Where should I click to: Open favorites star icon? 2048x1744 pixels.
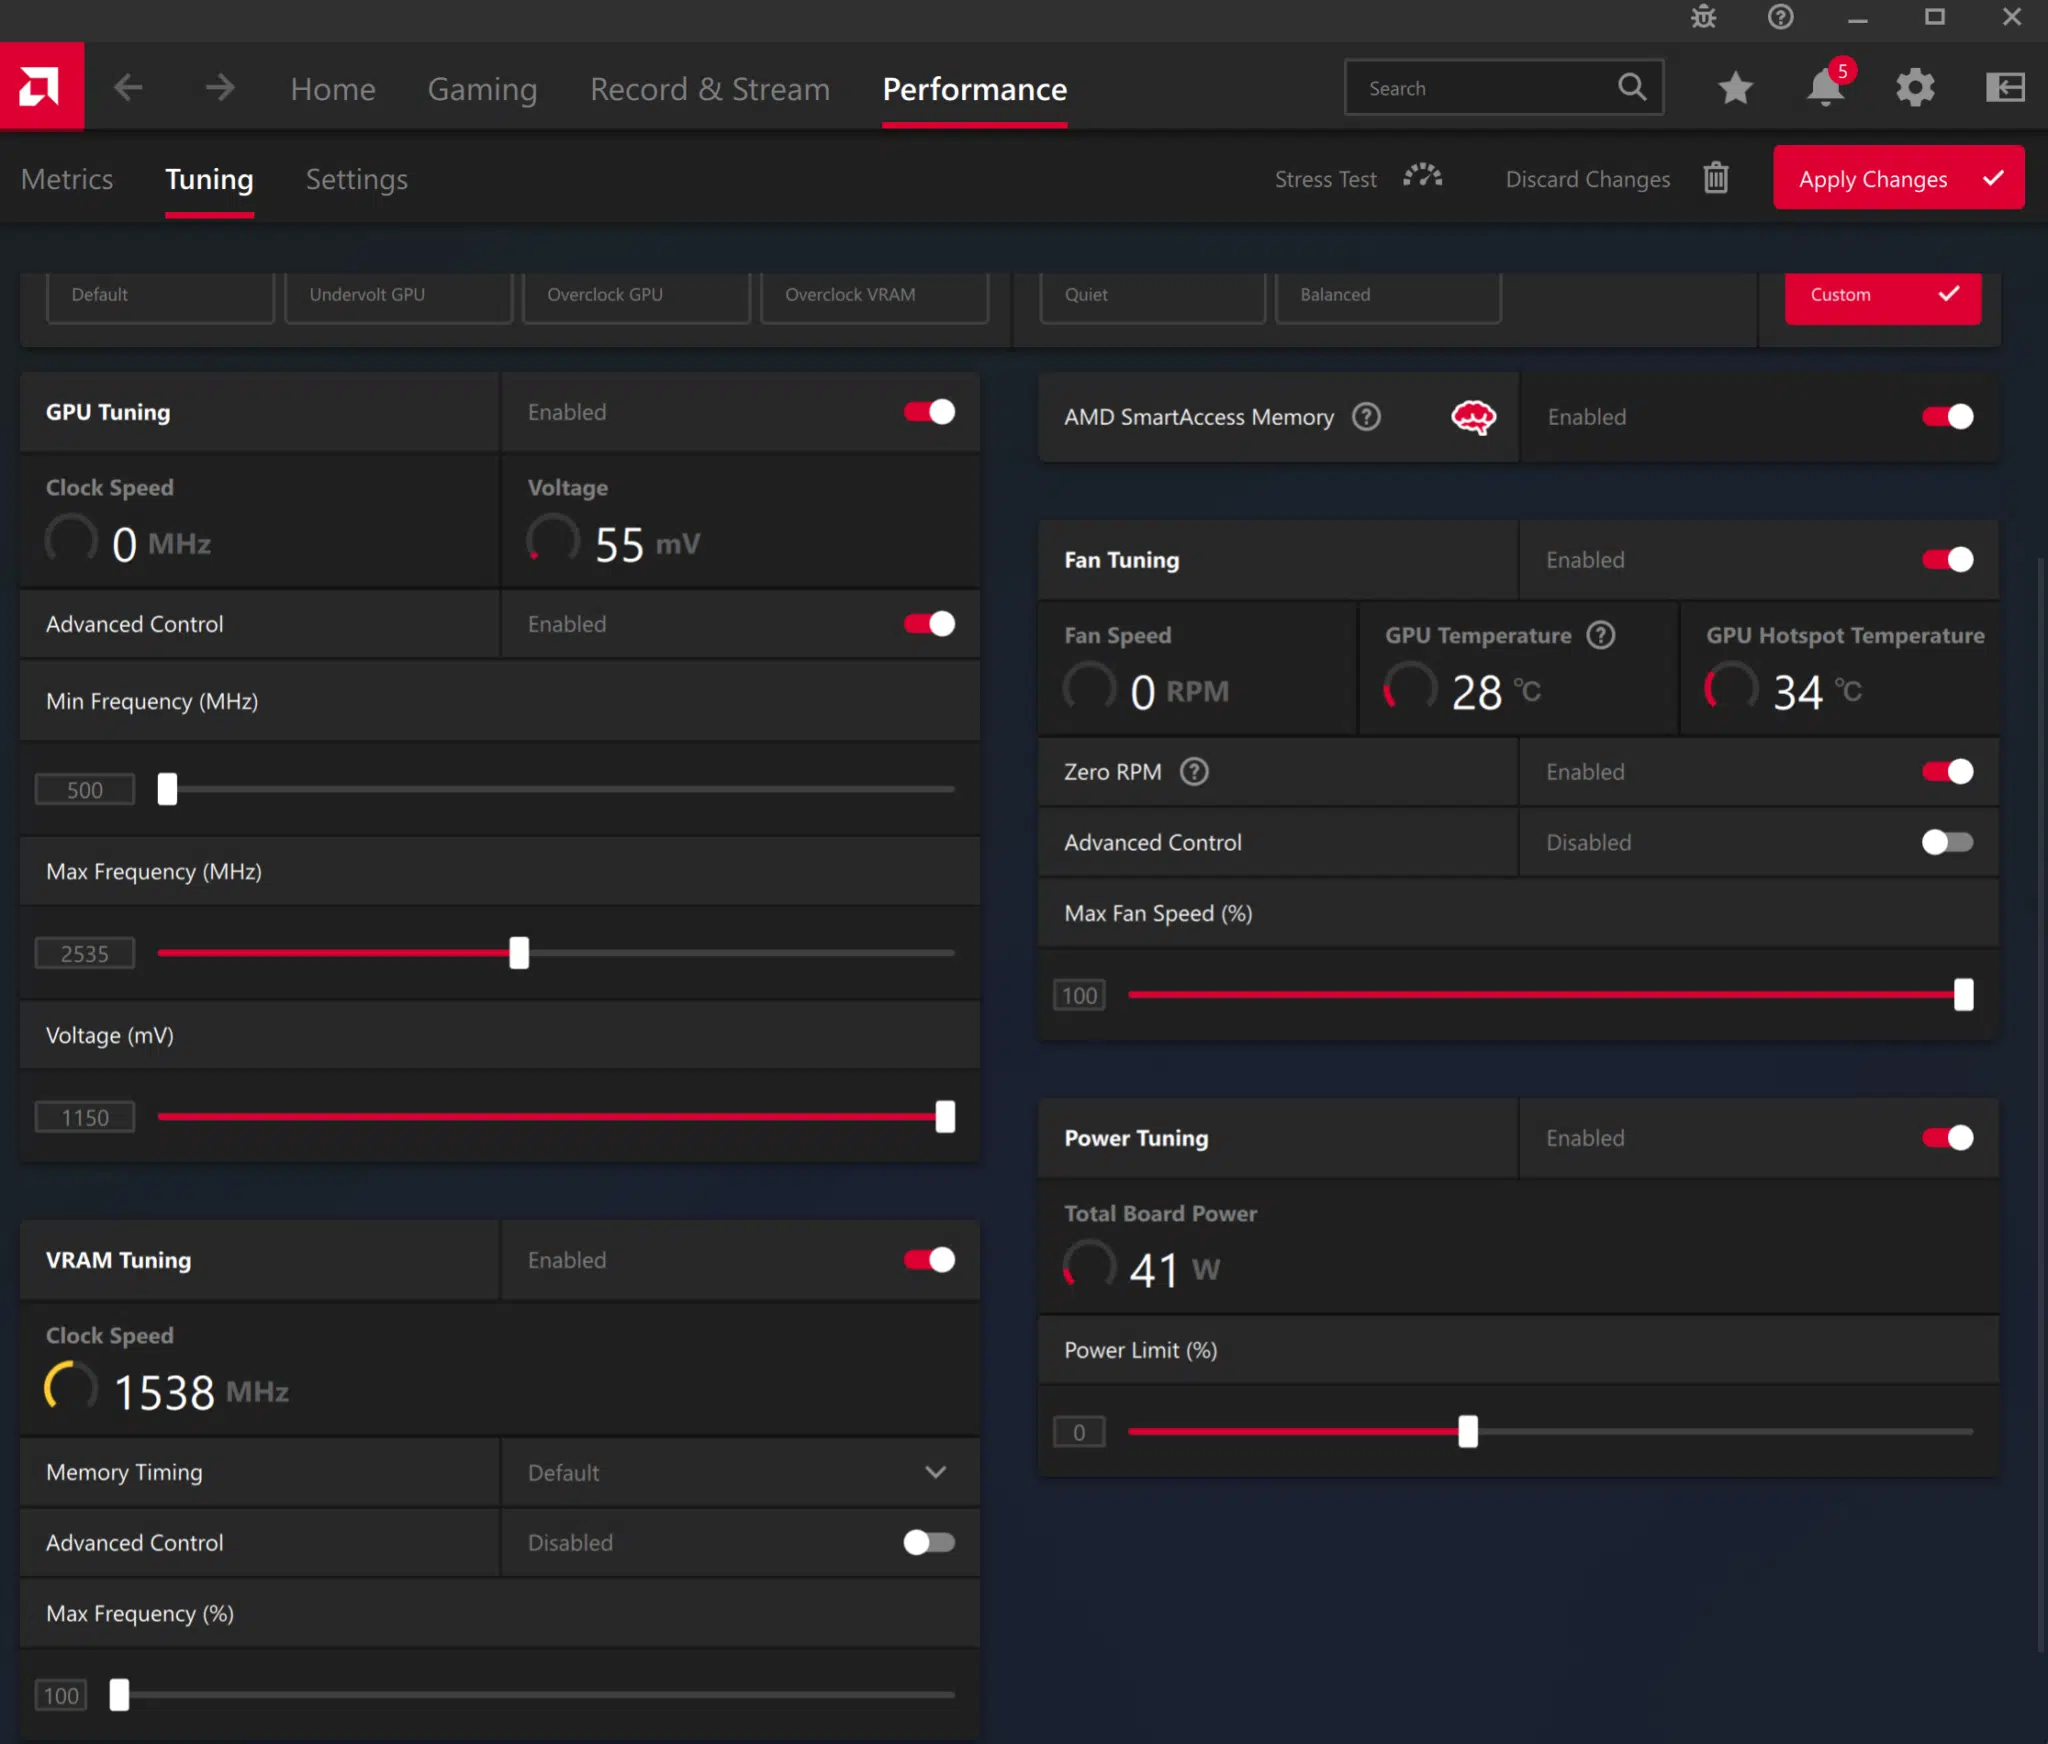pyautogui.click(x=1736, y=88)
